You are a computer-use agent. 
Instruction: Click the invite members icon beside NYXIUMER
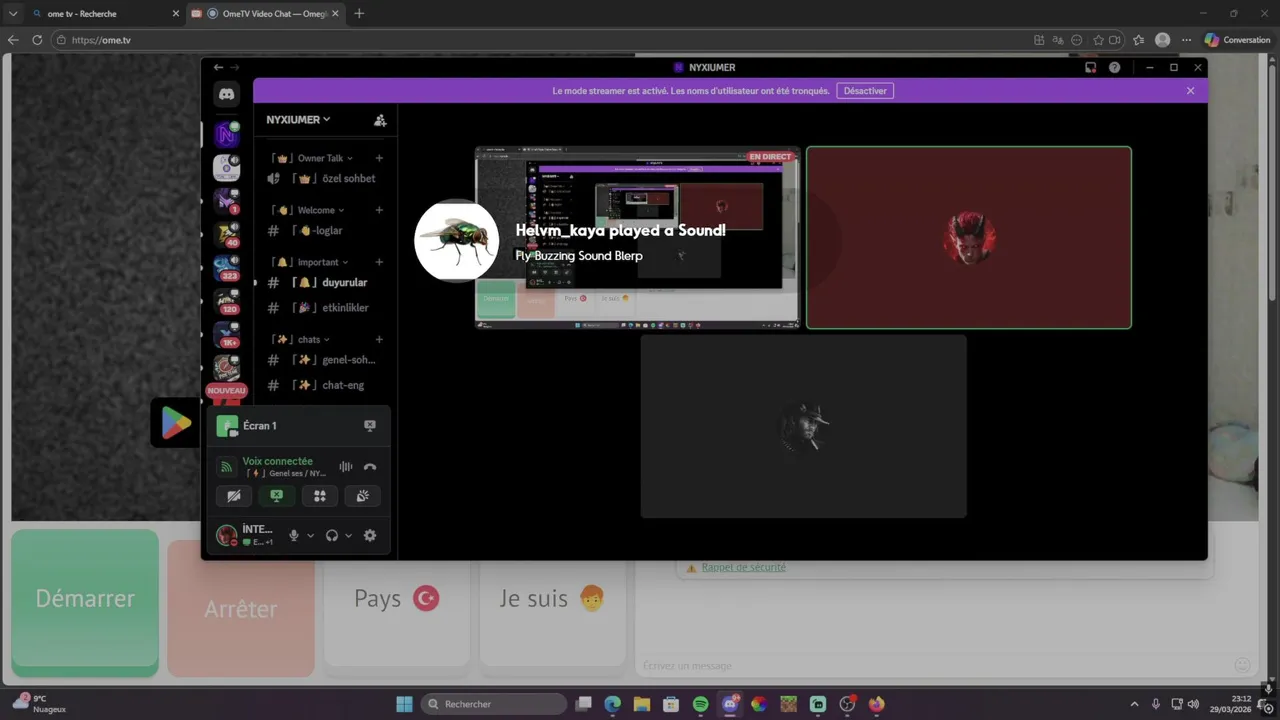tap(380, 120)
